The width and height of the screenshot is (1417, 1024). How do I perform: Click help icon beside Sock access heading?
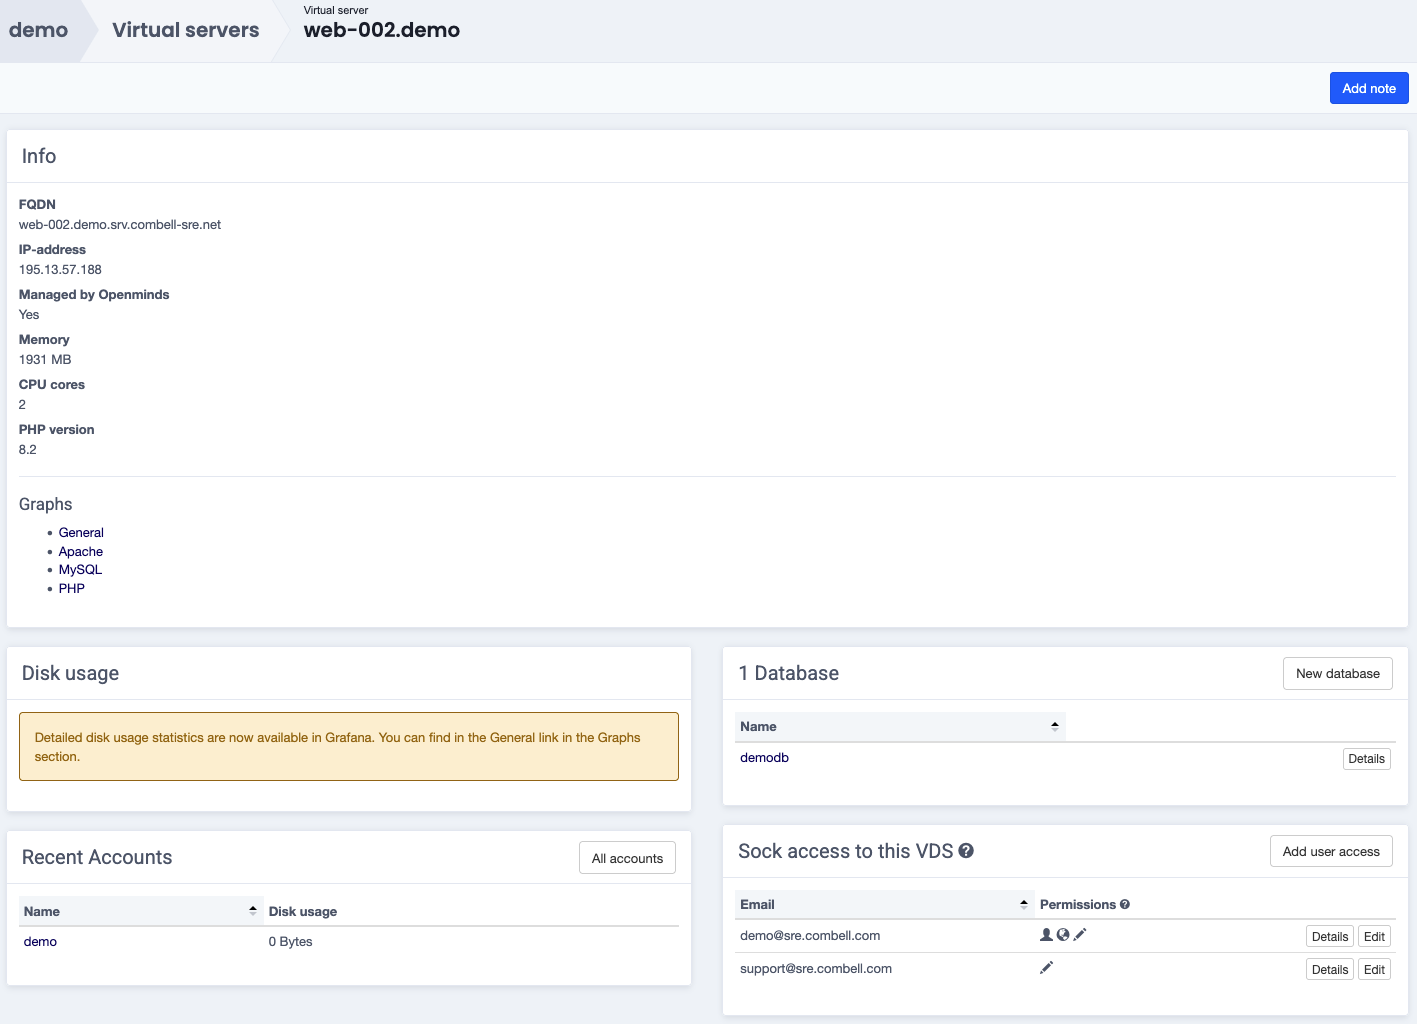tap(966, 851)
